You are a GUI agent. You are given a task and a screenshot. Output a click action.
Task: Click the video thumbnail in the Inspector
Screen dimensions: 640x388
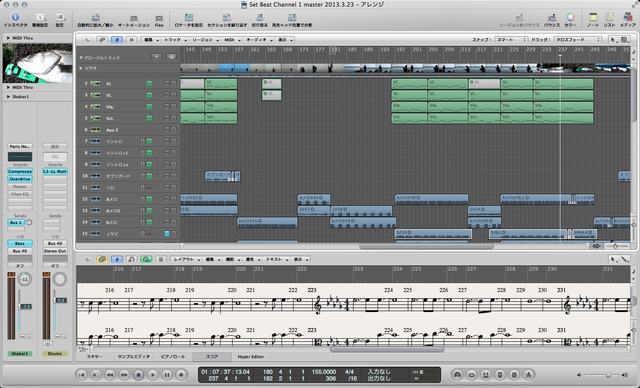coord(38,63)
